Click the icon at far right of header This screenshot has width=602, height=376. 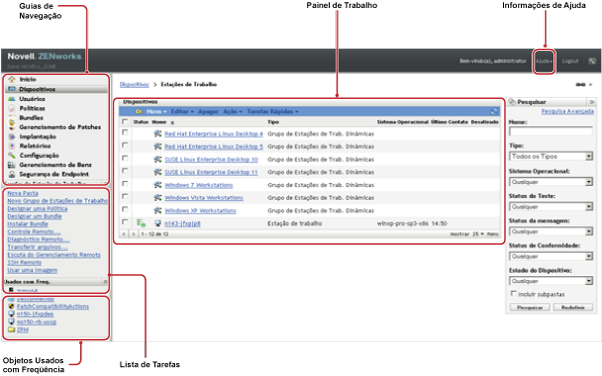592,61
